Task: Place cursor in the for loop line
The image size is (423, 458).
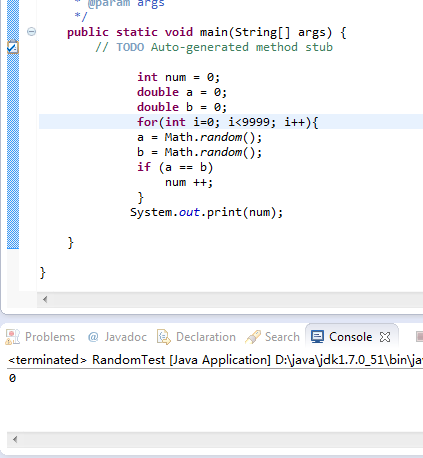Action: click(228, 122)
